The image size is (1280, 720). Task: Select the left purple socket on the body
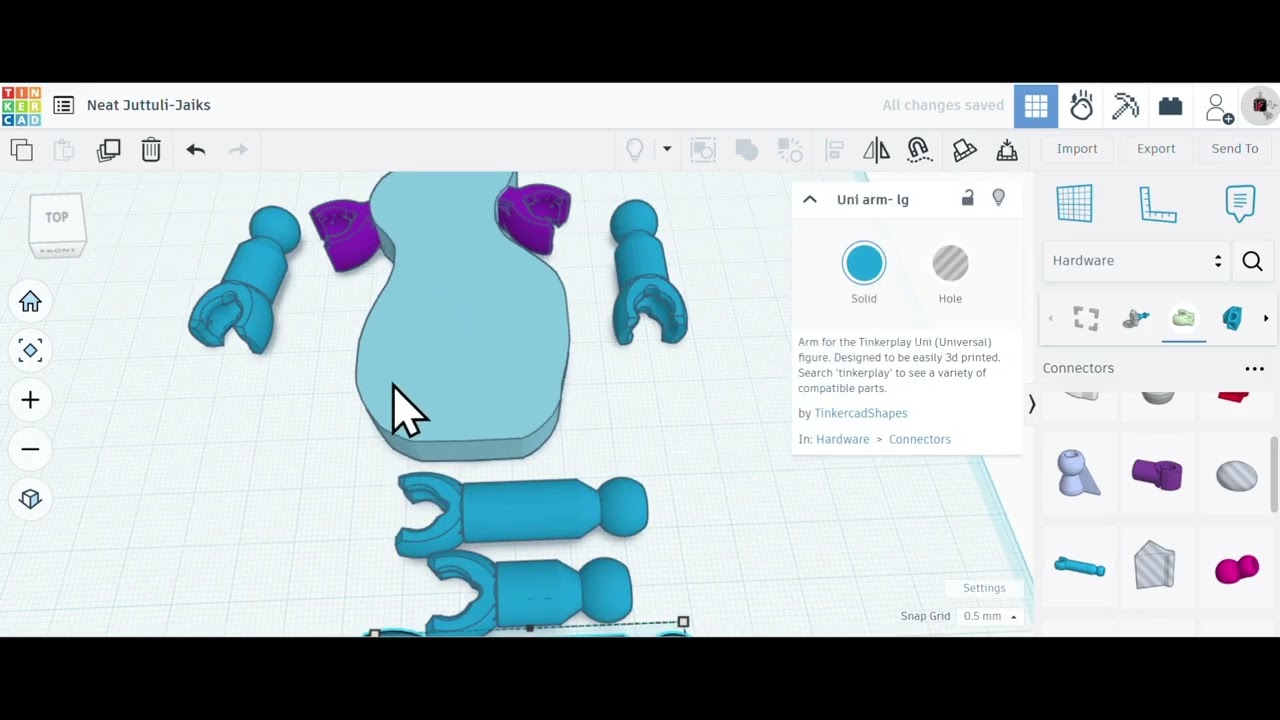[x=343, y=233]
